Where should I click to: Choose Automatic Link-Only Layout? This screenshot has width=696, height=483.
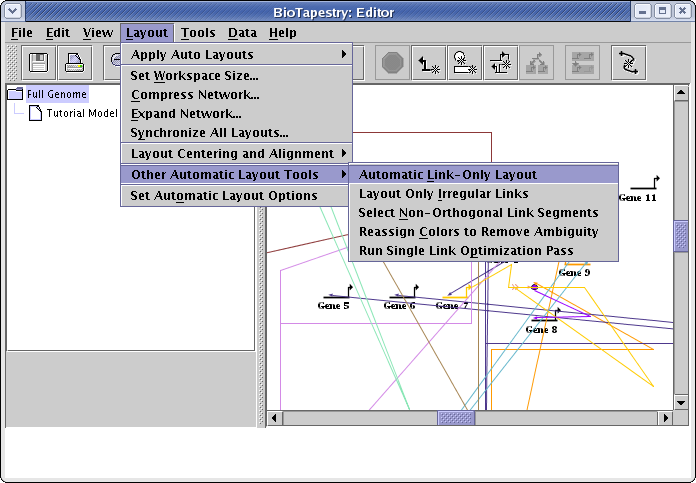tap(448, 174)
